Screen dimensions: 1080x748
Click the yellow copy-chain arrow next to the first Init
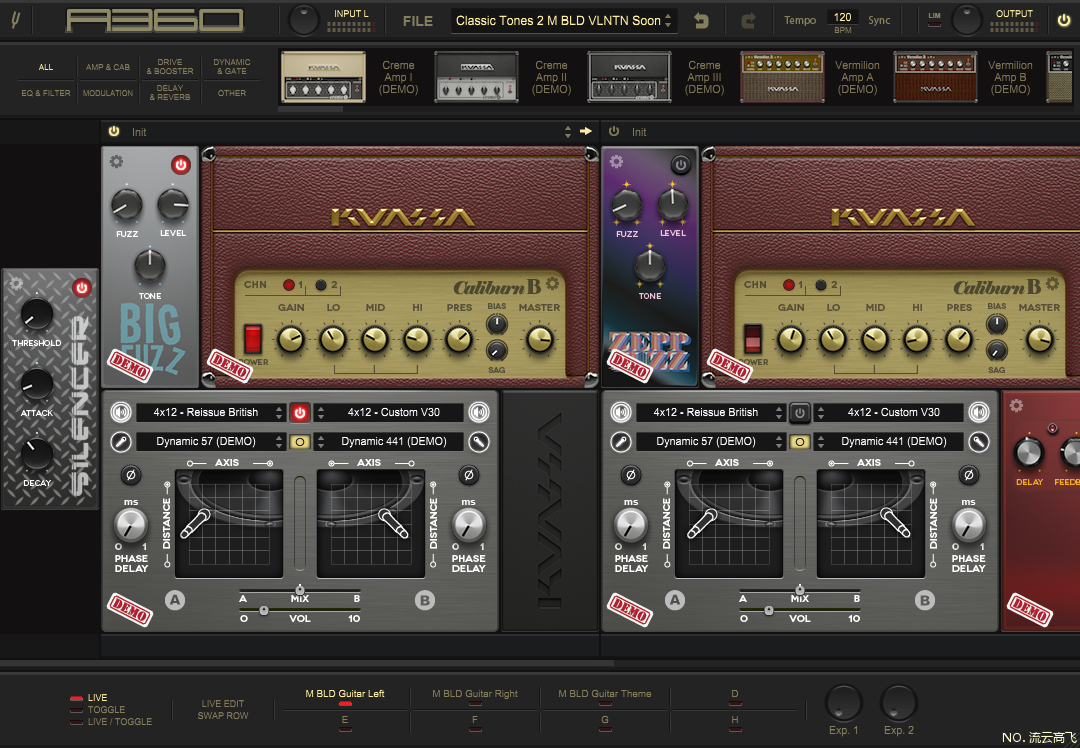586,131
